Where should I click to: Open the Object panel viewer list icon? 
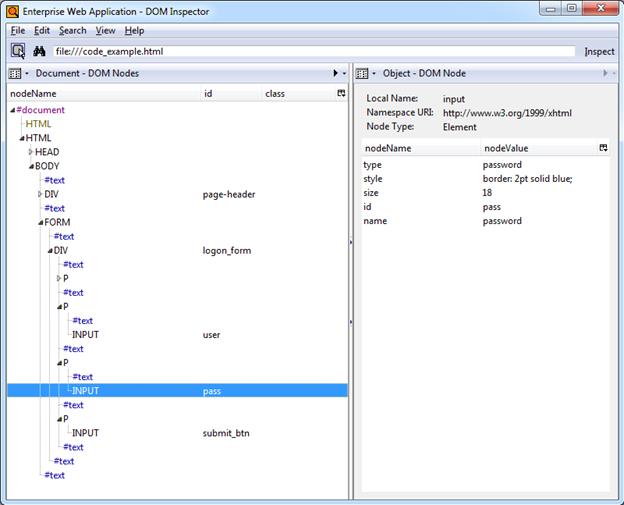pyautogui.click(x=362, y=73)
